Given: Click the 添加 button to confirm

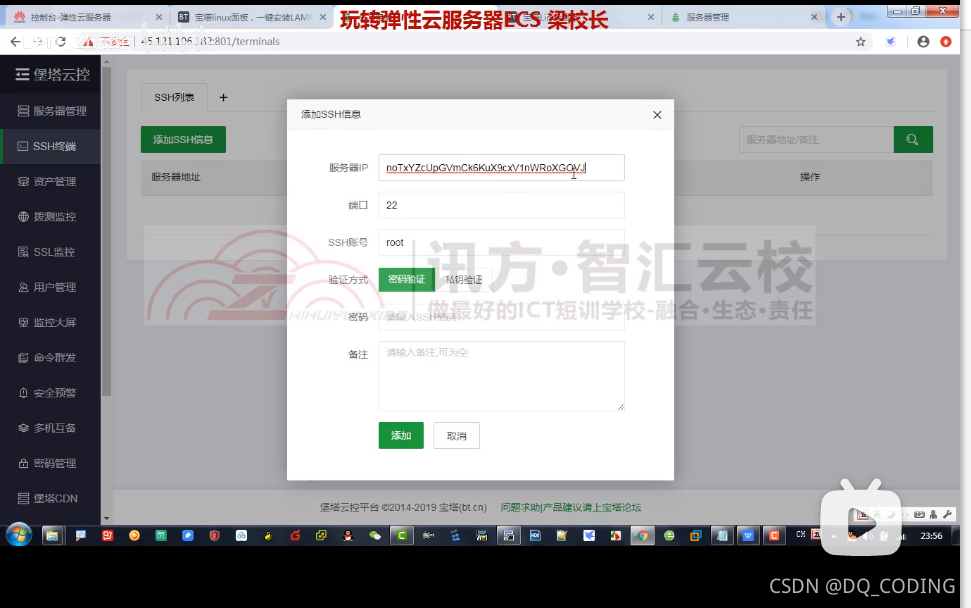Looking at the screenshot, I should pos(401,435).
